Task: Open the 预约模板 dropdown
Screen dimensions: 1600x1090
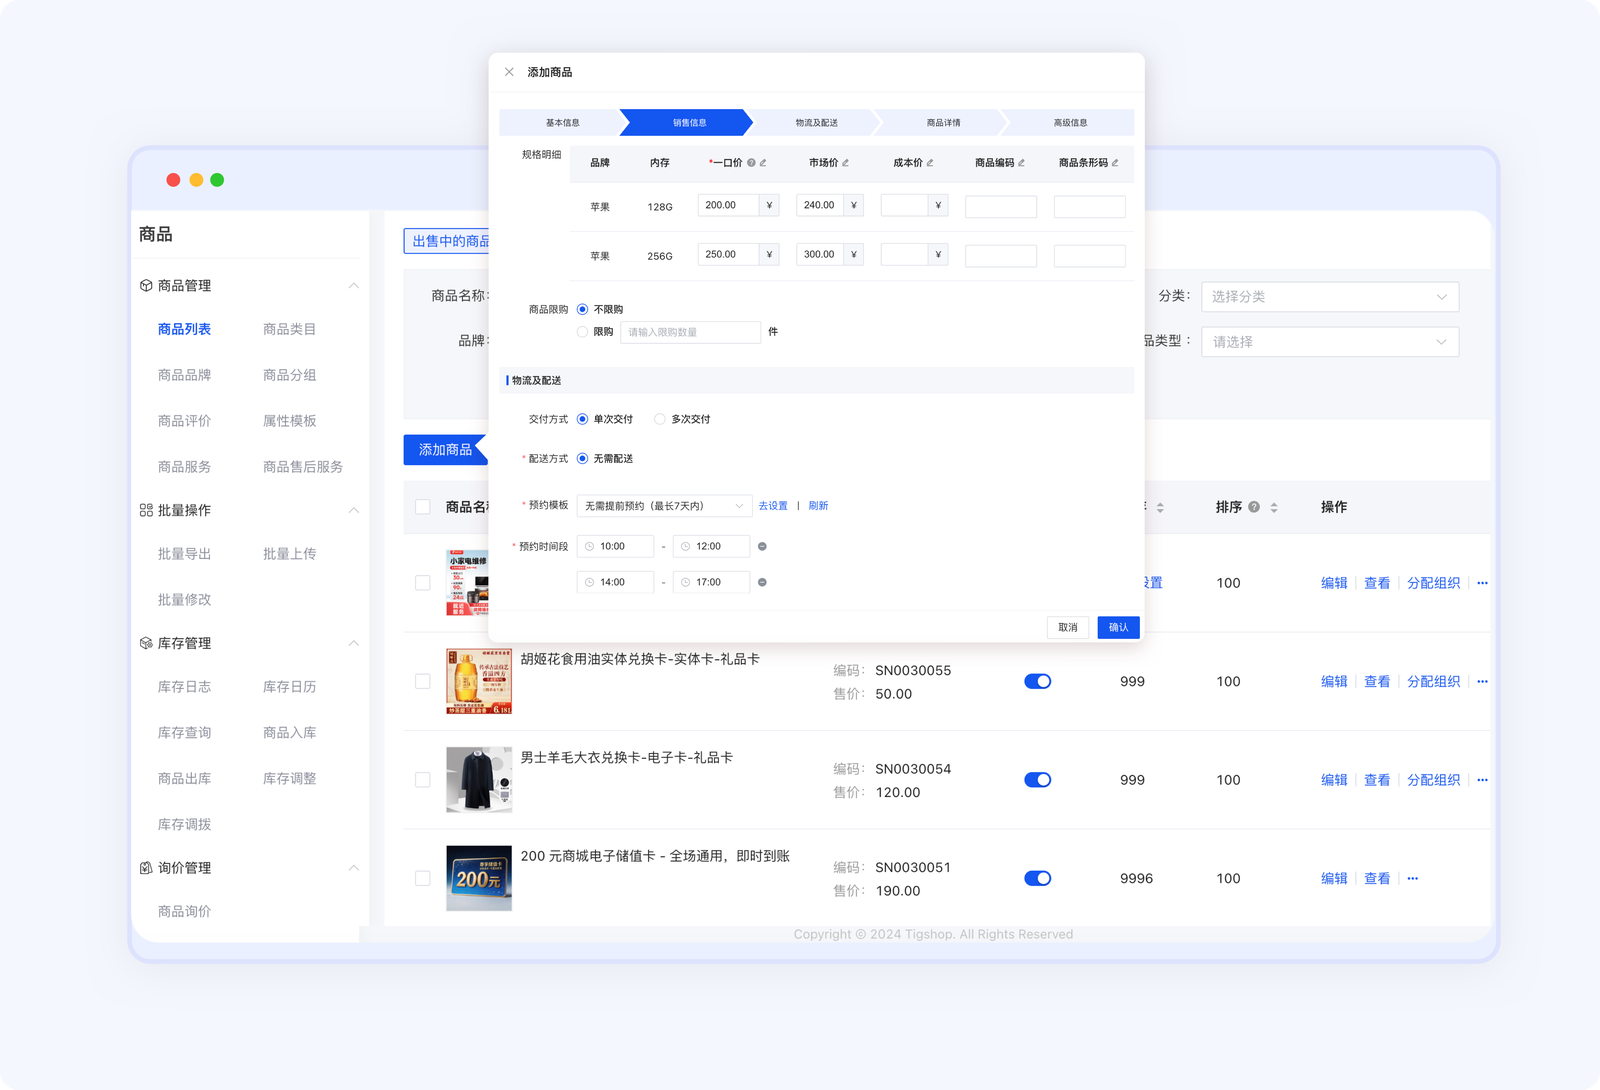Action: (x=664, y=506)
